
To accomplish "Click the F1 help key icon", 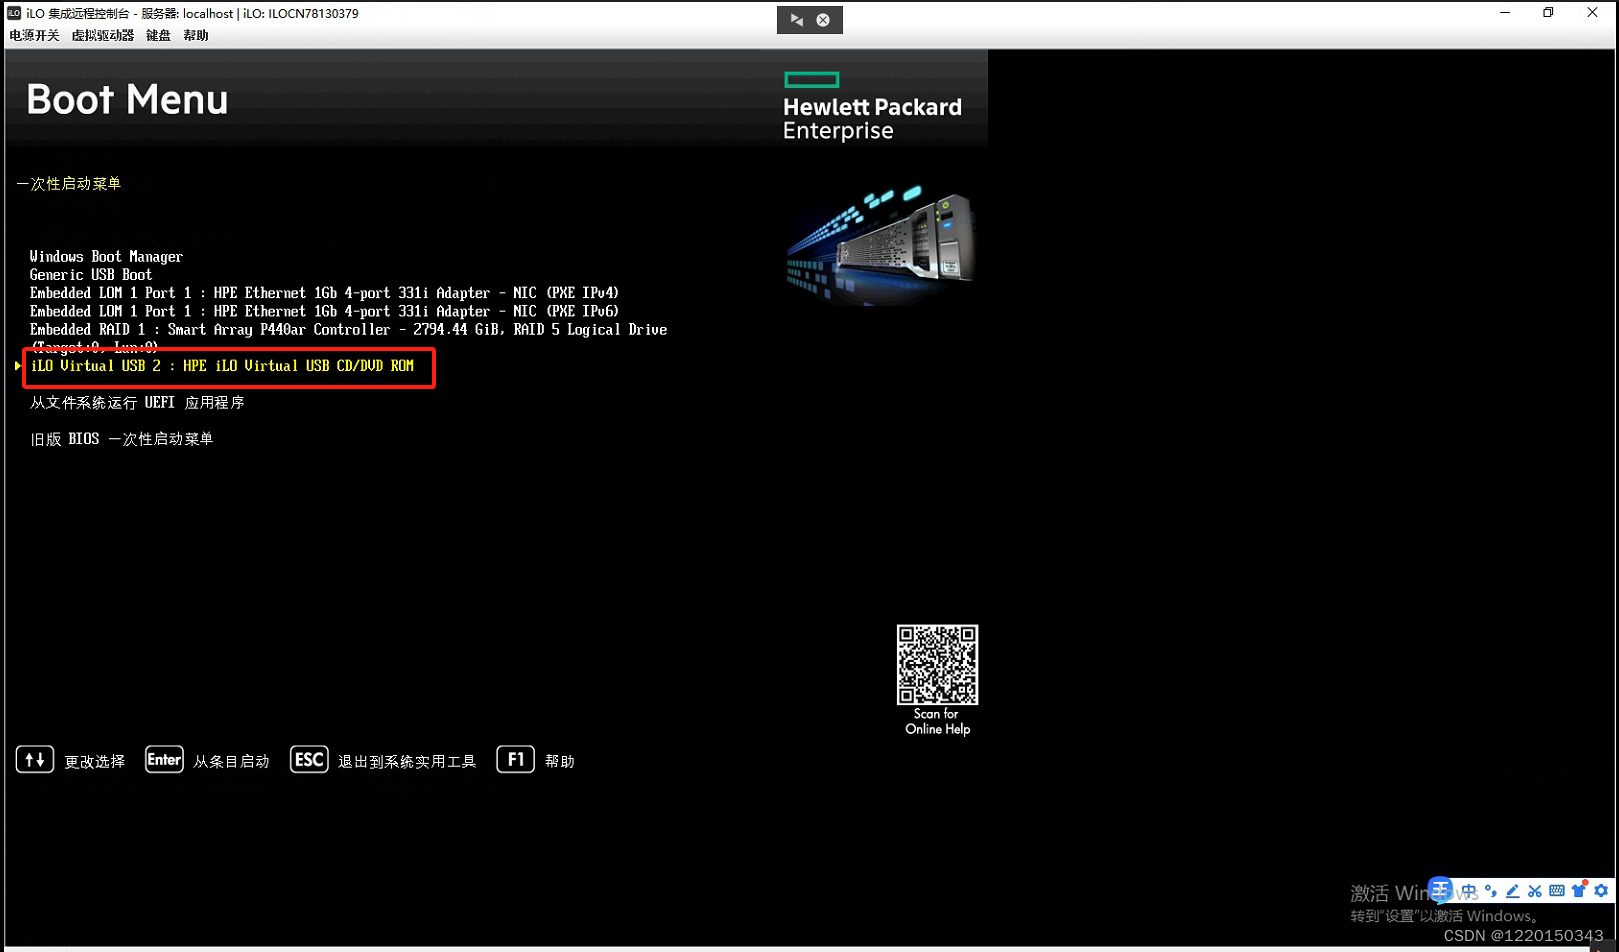I will point(516,760).
